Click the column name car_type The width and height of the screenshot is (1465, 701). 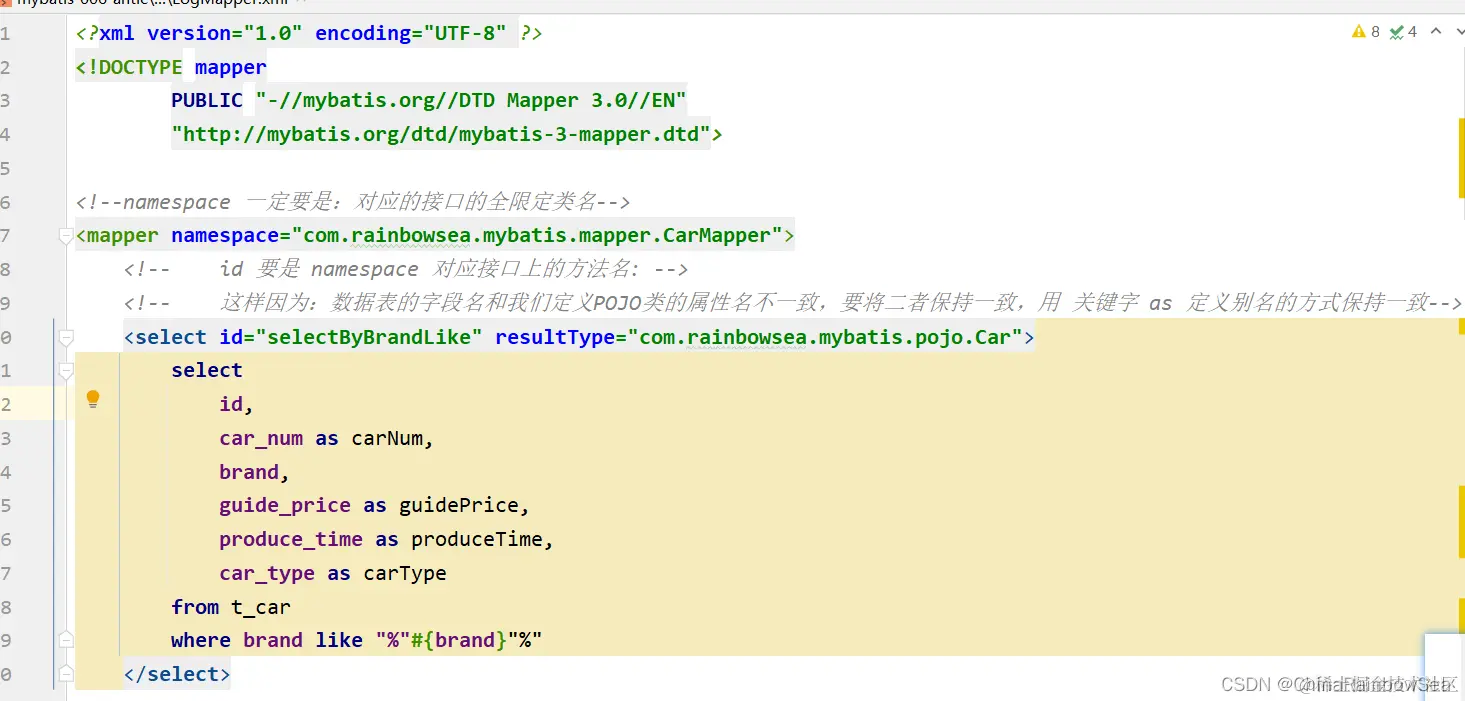point(267,573)
